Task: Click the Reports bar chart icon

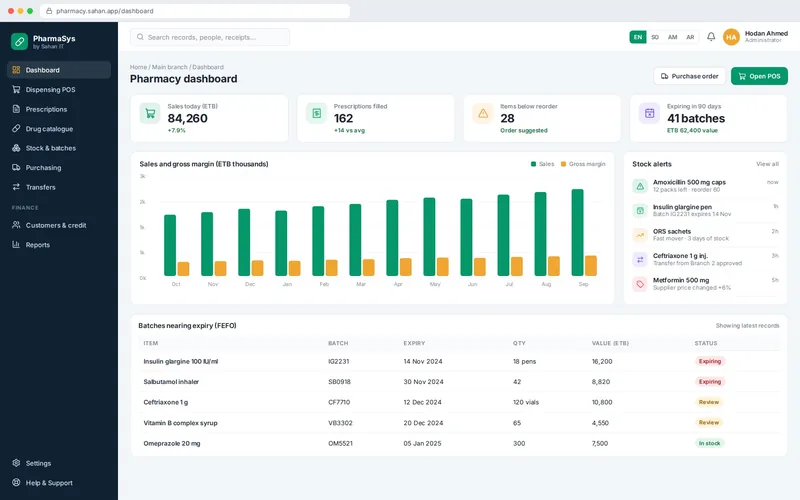Action: [16, 244]
